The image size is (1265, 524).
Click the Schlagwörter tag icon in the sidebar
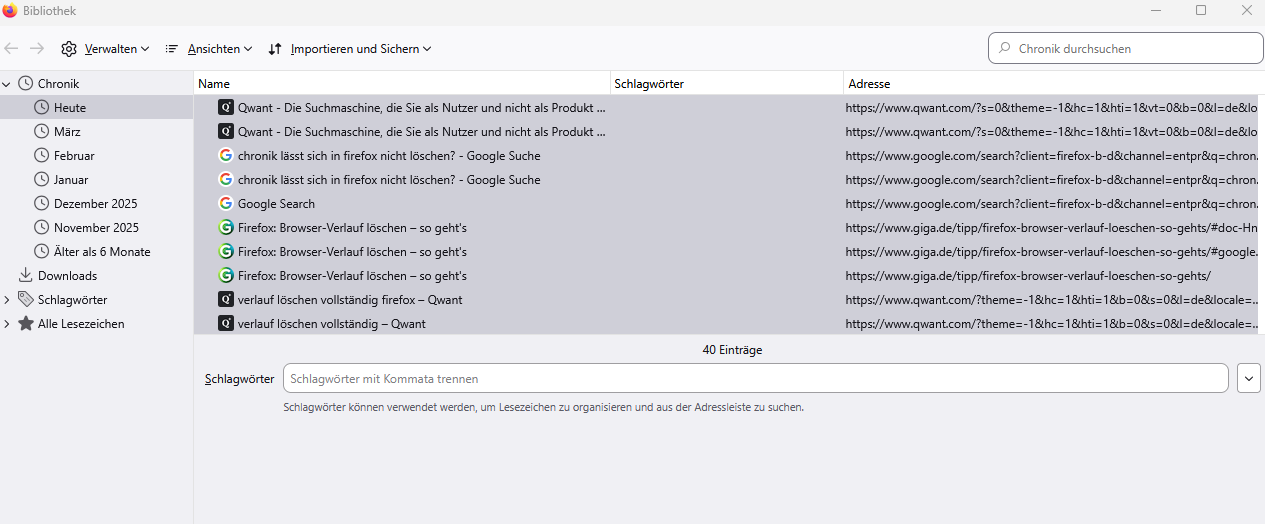click(x=26, y=299)
